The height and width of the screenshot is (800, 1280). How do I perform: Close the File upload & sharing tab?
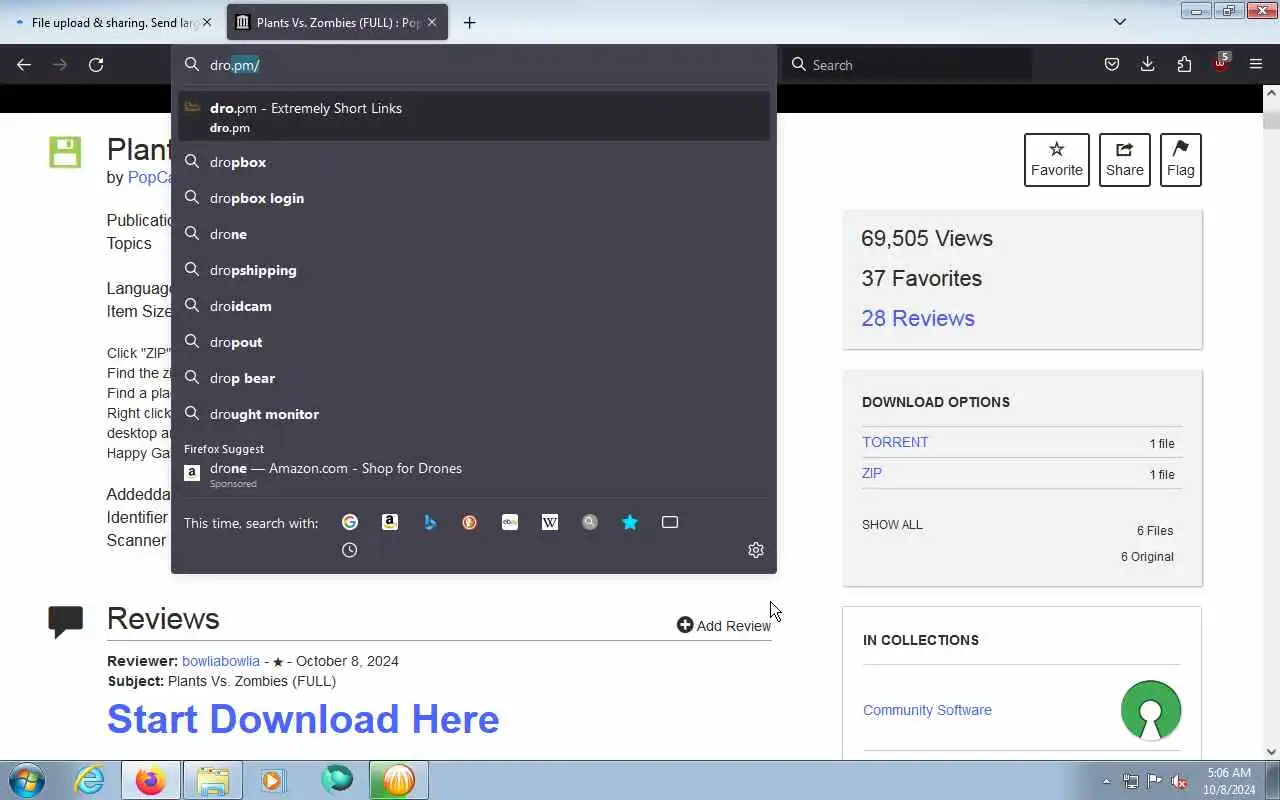207,22
